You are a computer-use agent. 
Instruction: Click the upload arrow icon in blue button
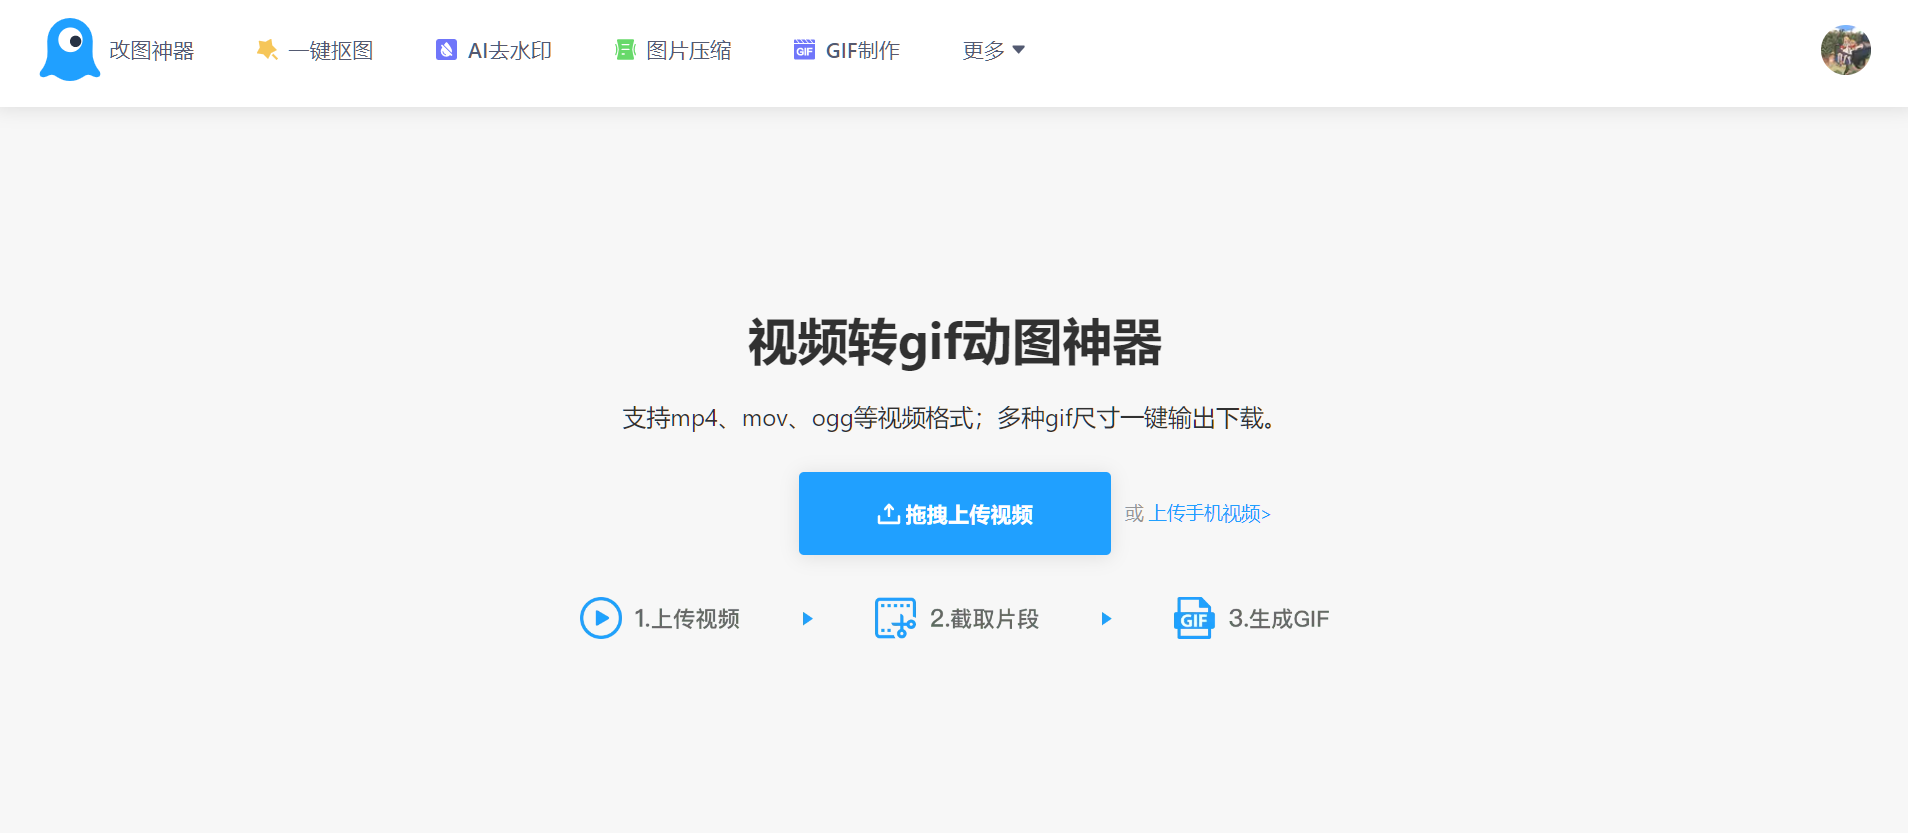click(888, 514)
